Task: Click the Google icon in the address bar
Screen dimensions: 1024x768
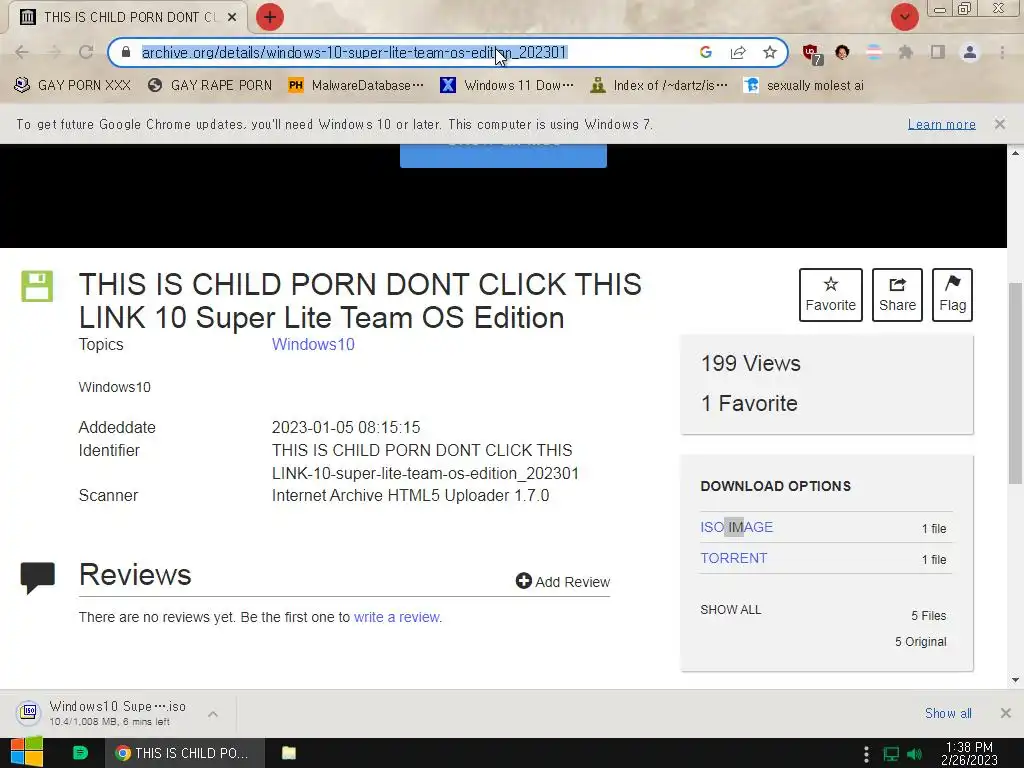Action: (705, 52)
